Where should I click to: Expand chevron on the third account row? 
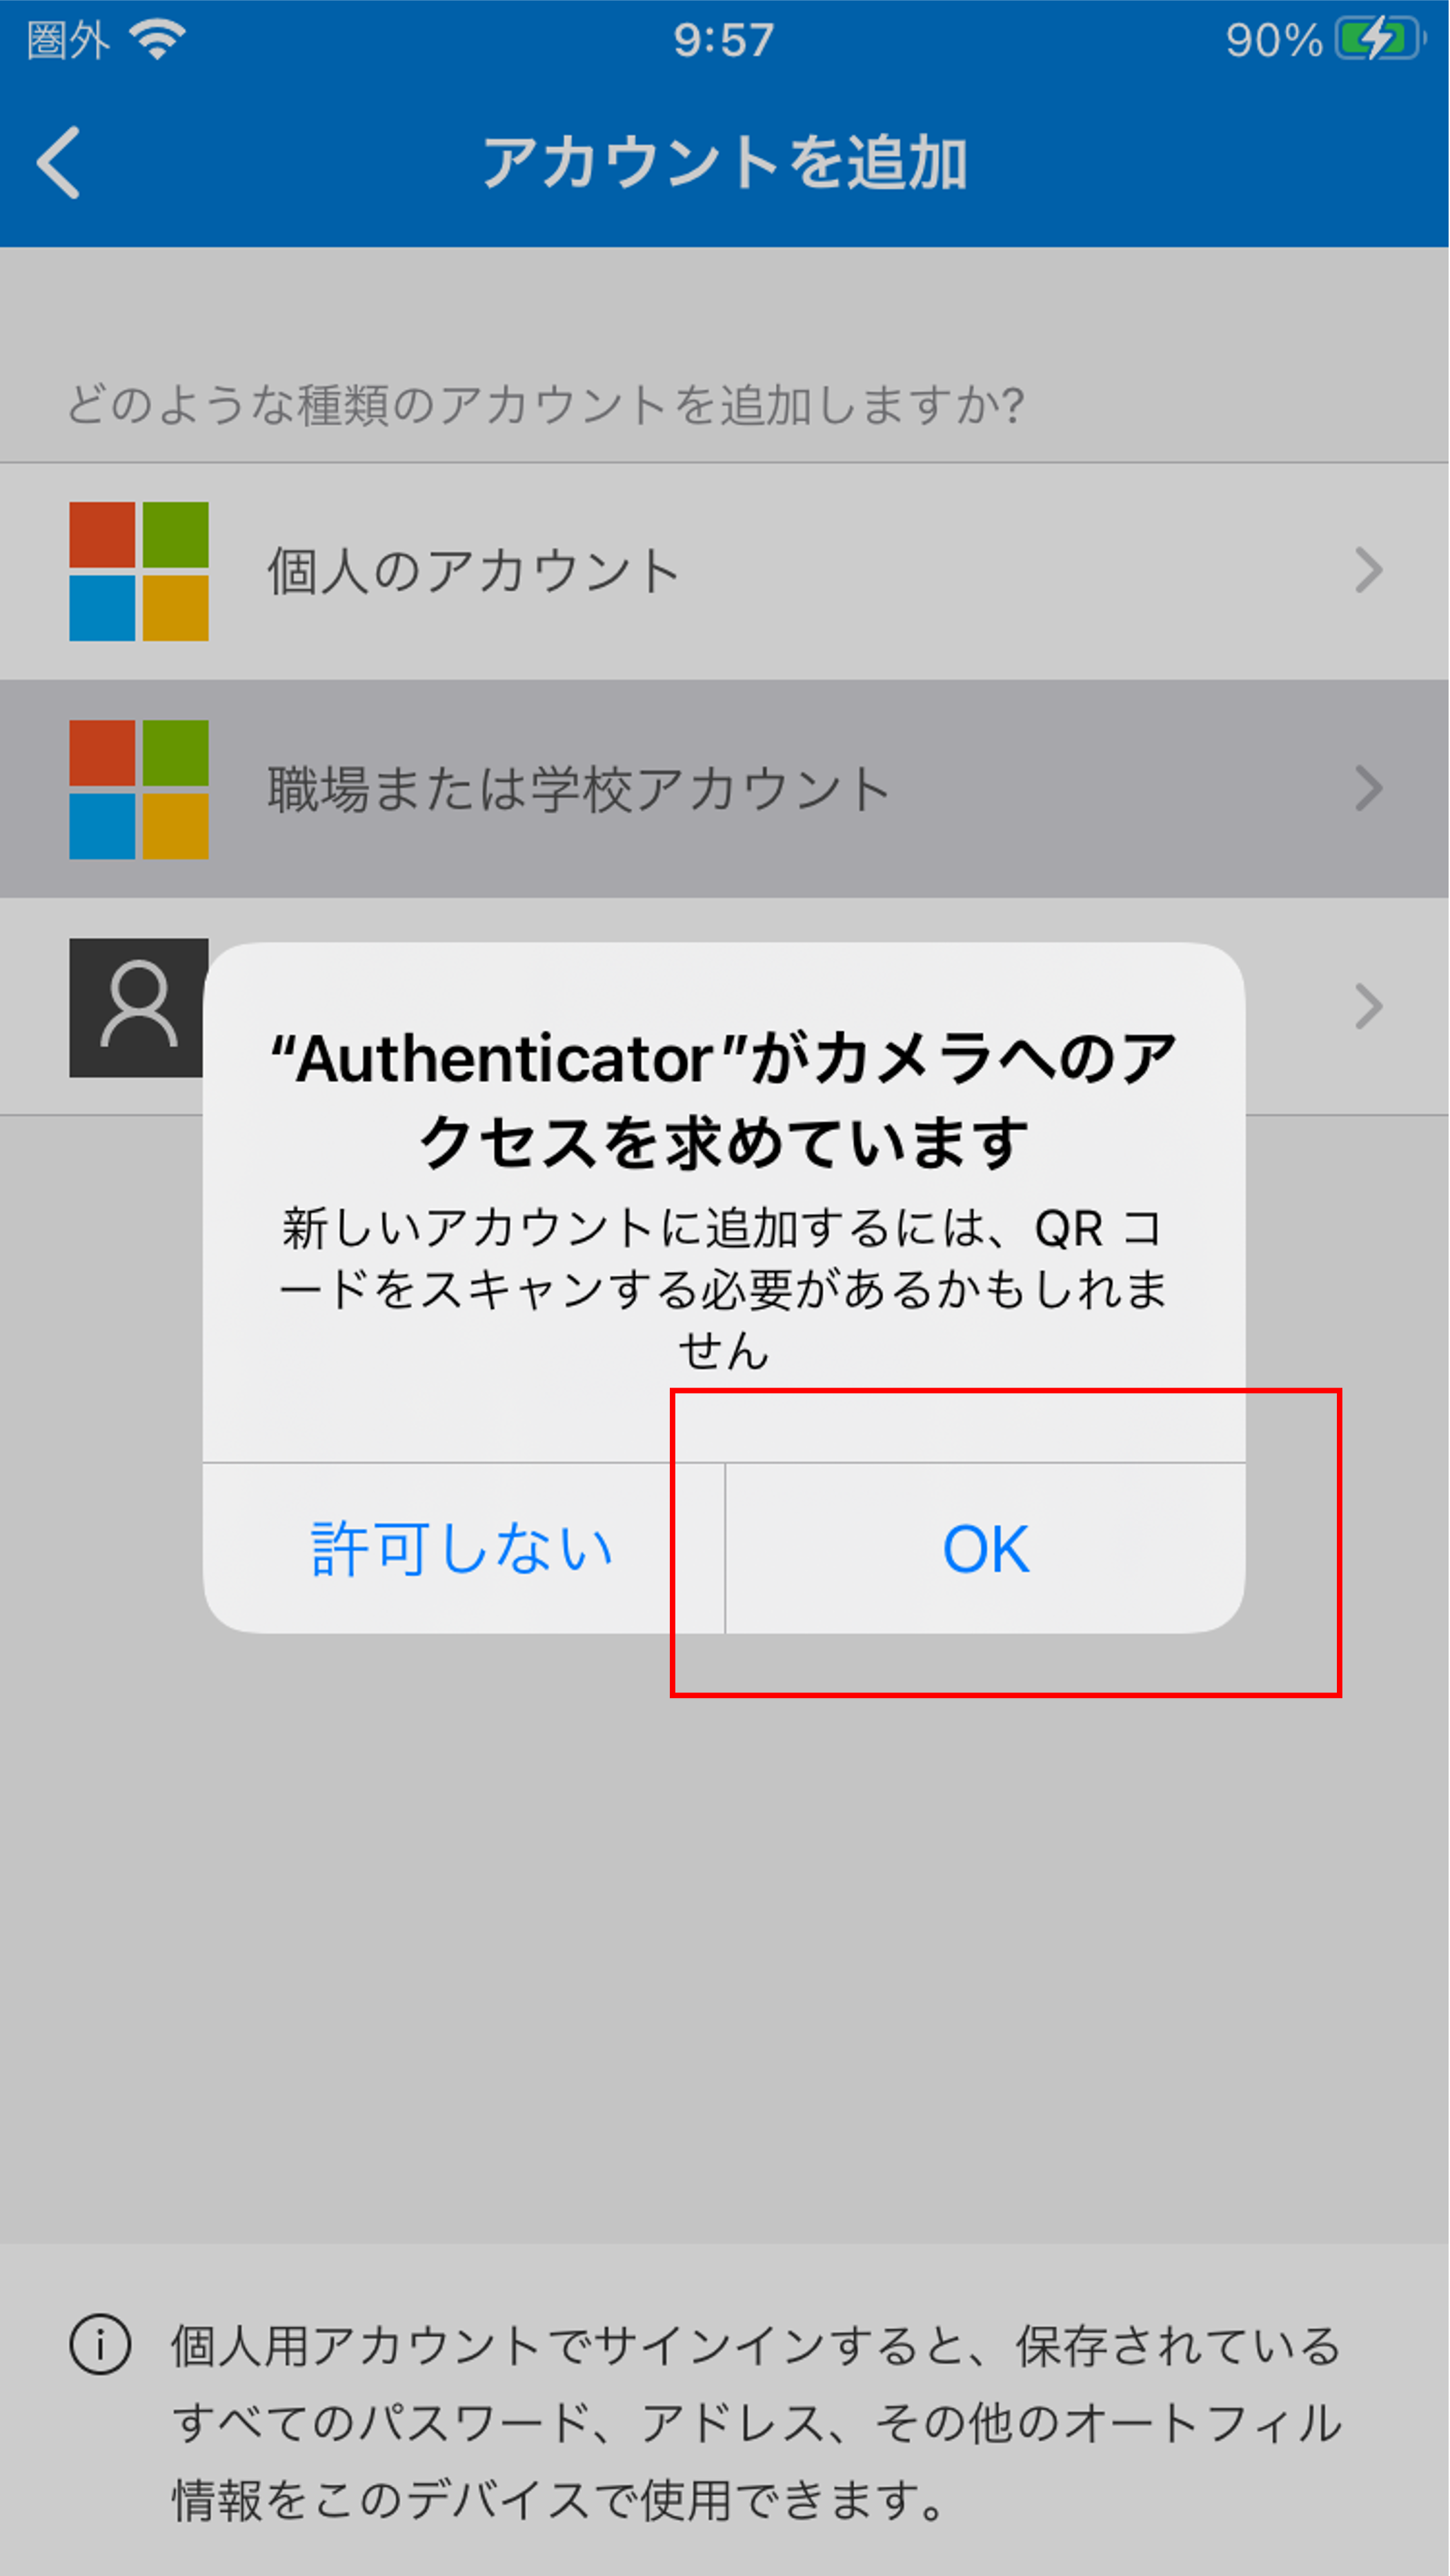1368,1007
